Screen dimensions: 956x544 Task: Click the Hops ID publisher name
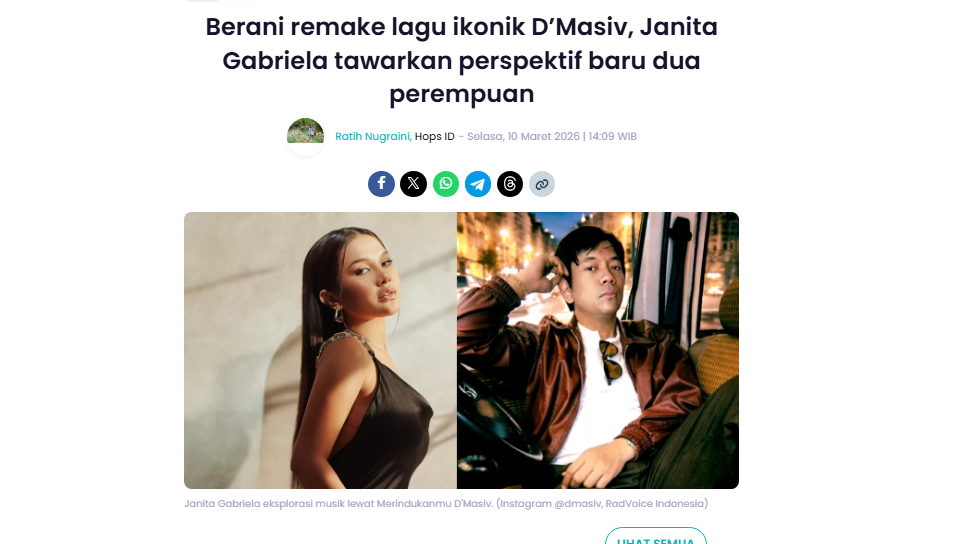(435, 137)
